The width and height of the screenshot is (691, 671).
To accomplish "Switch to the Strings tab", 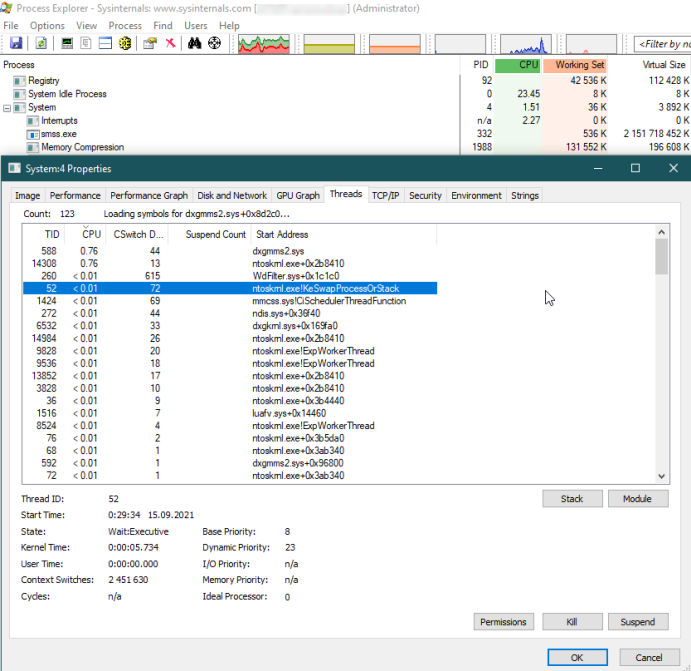I will click(x=525, y=196).
